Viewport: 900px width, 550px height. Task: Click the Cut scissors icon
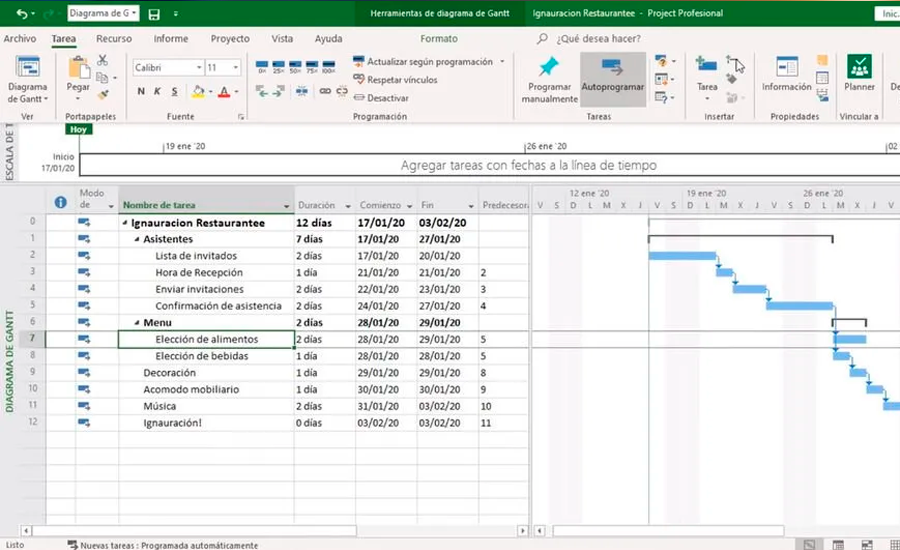[x=102, y=60]
